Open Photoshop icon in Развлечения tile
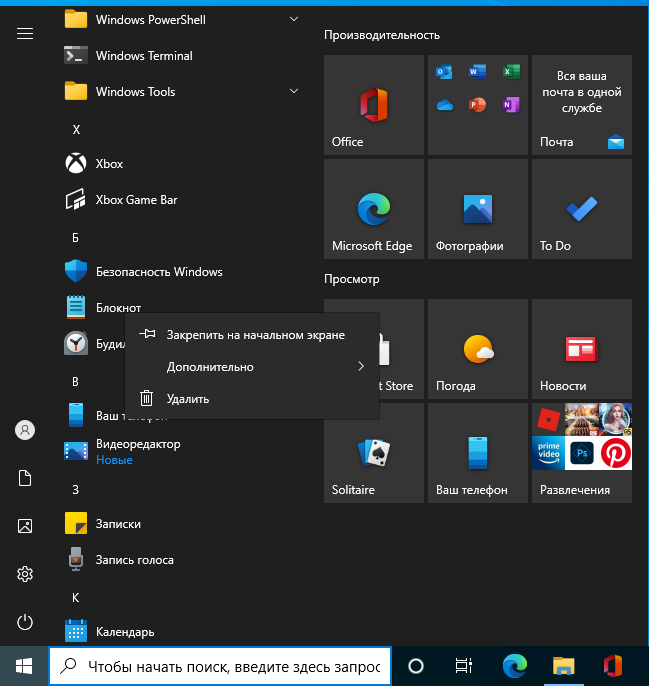 click(x=582, y=453)
